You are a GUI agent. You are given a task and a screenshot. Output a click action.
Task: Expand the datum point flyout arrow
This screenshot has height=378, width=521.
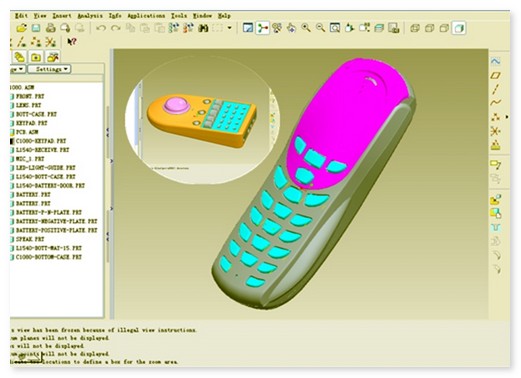[507, 117]
